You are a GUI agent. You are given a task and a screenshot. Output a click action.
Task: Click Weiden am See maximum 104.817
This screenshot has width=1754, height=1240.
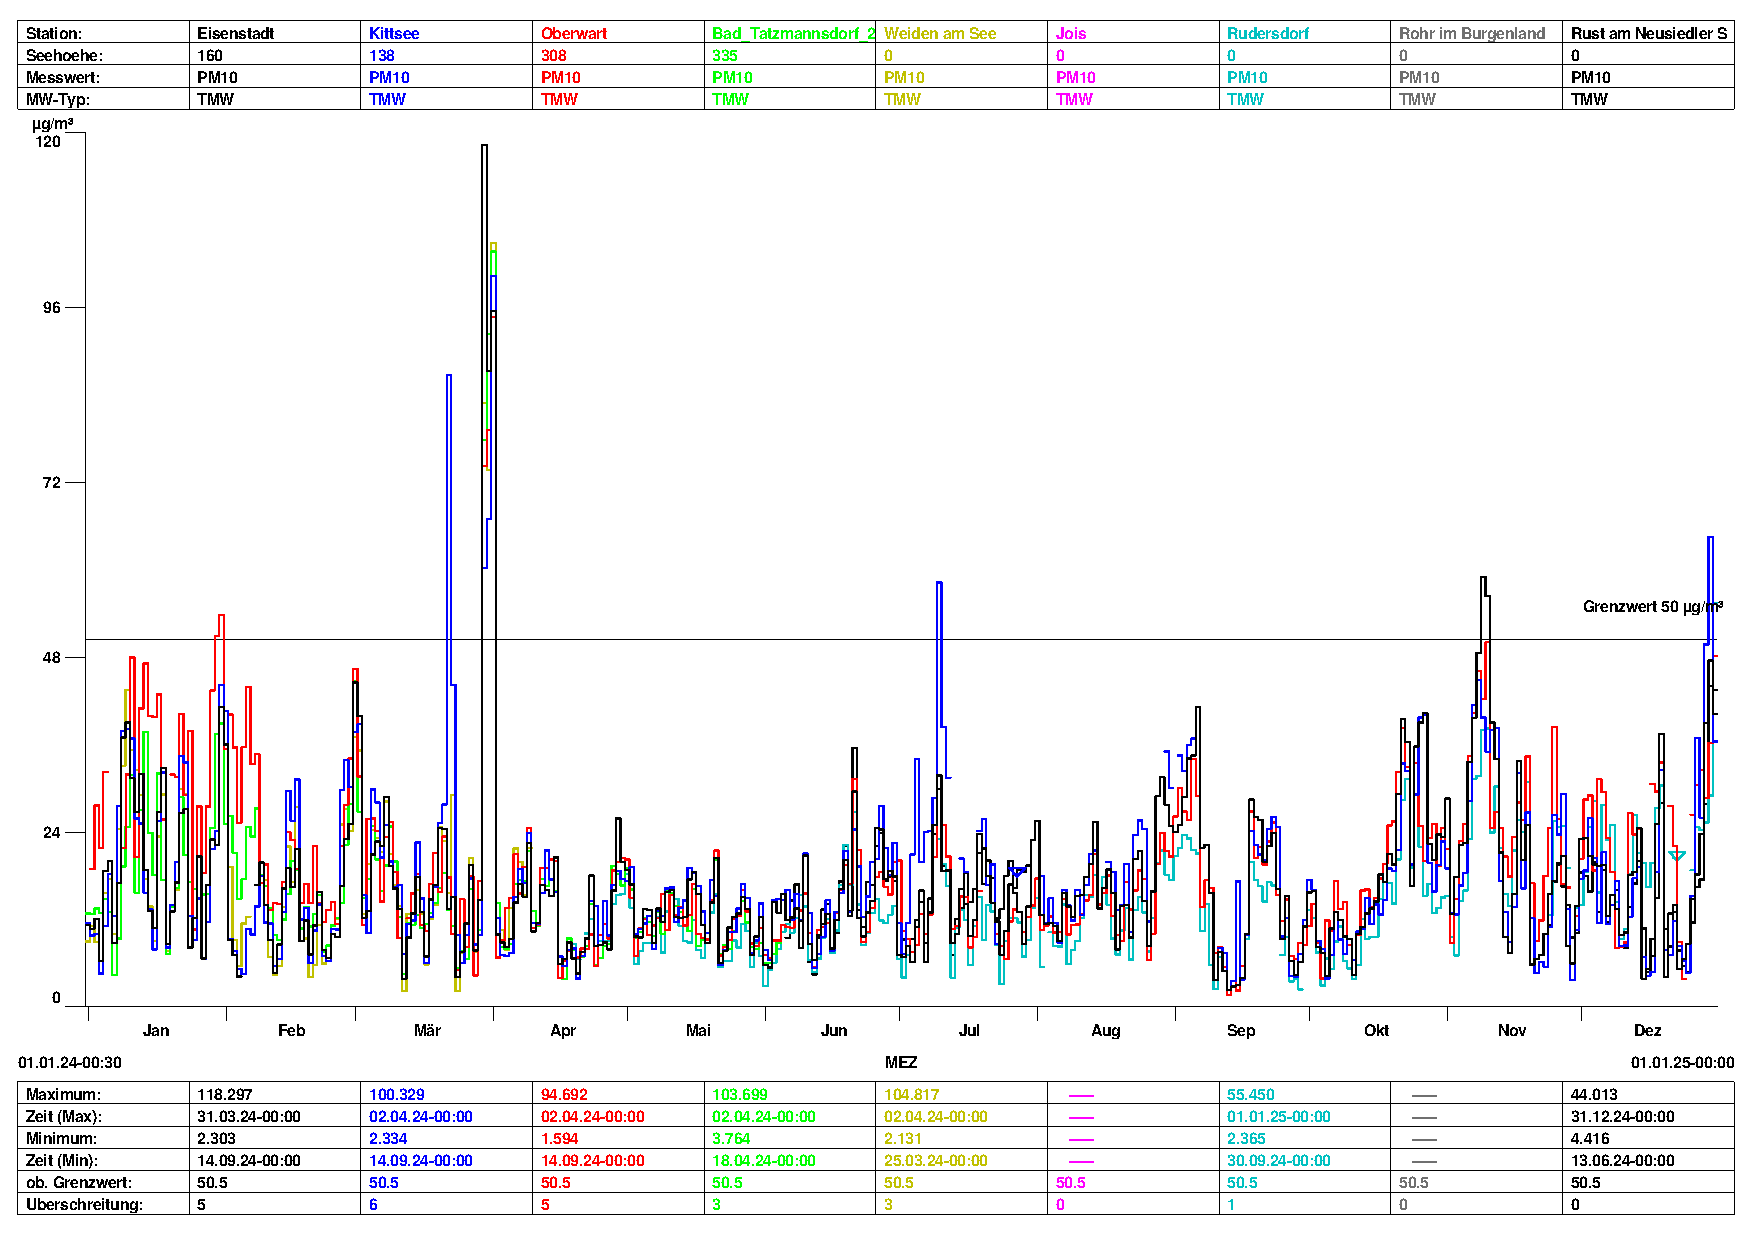(912, 1094)
